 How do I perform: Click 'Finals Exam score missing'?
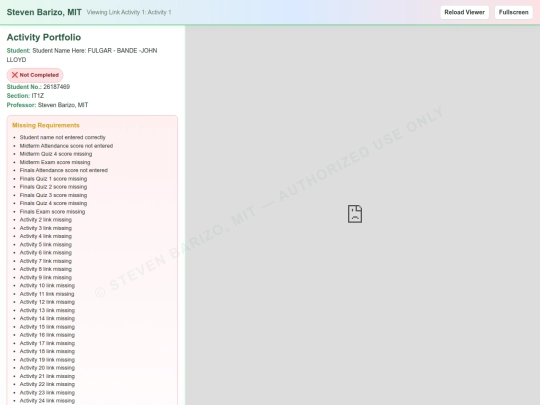point(52,212)
